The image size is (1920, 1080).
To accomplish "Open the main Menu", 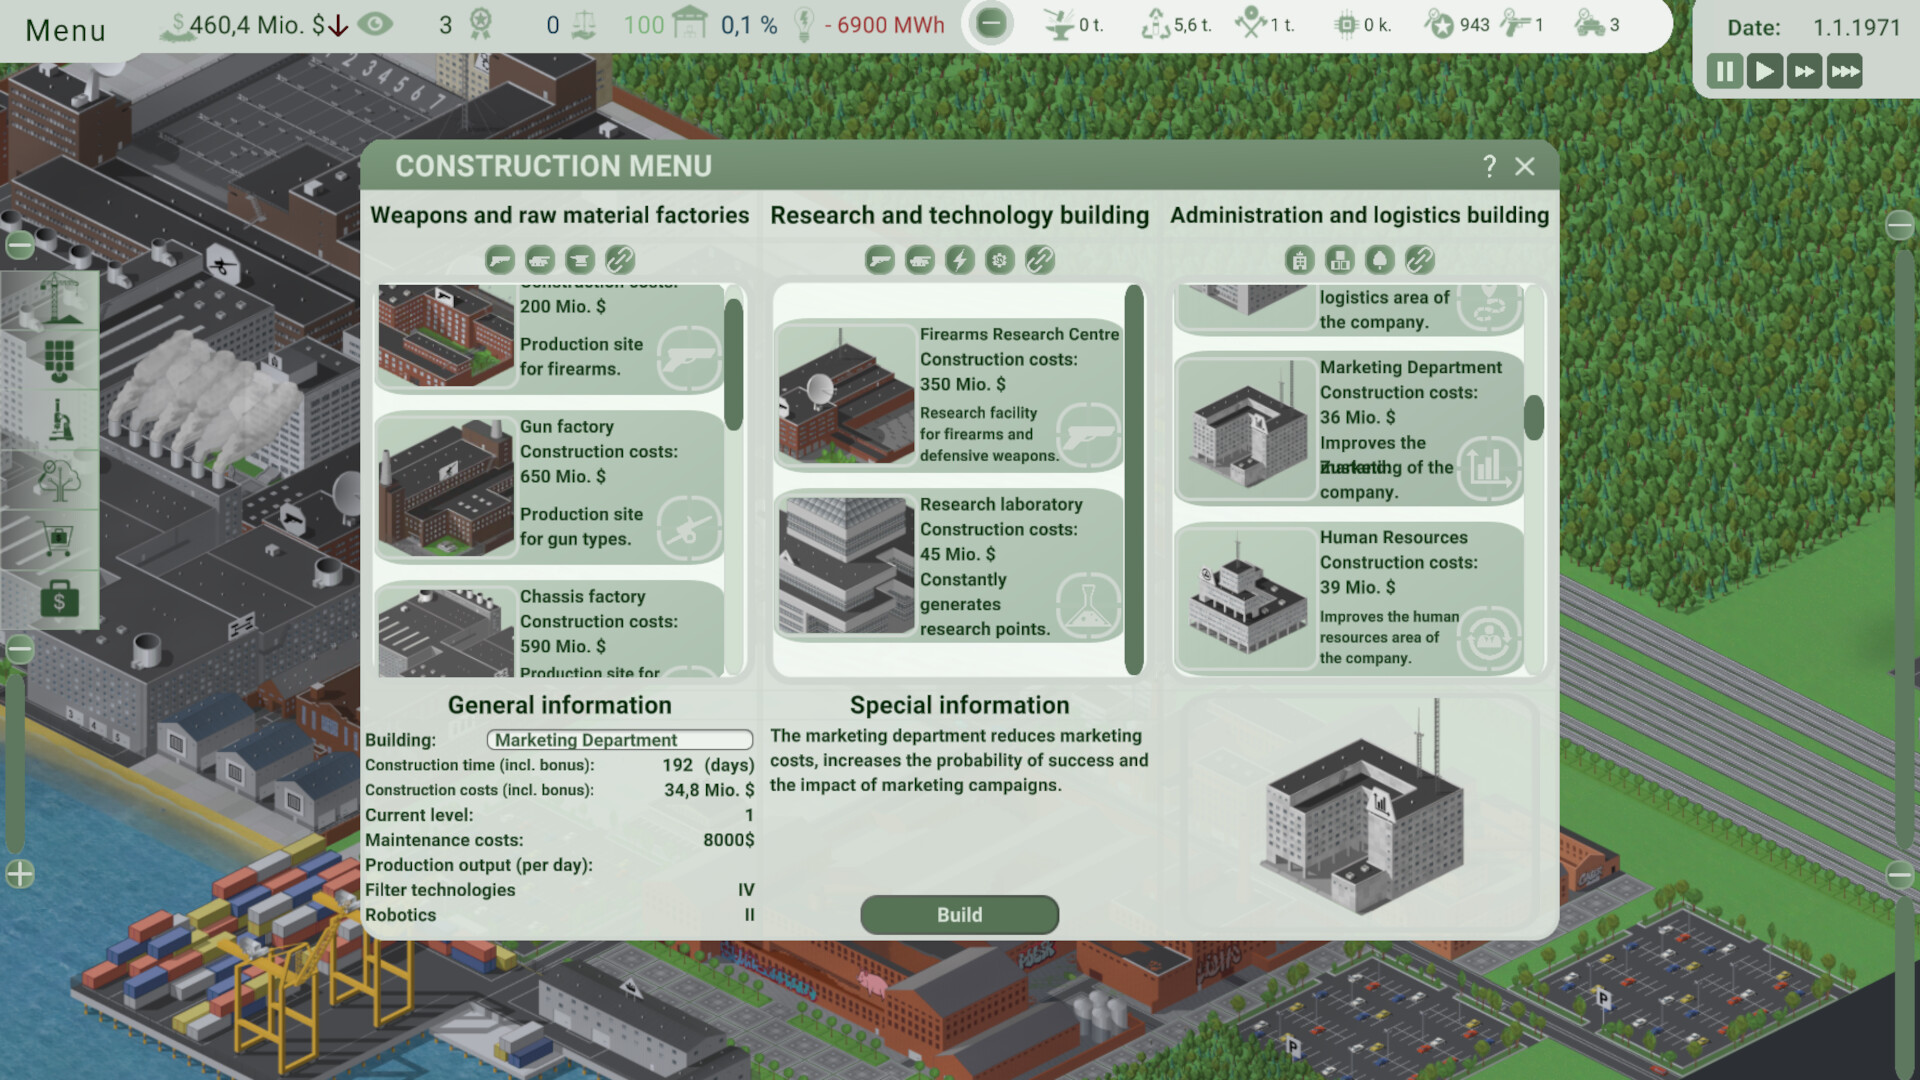I will [x=66, y=30].
